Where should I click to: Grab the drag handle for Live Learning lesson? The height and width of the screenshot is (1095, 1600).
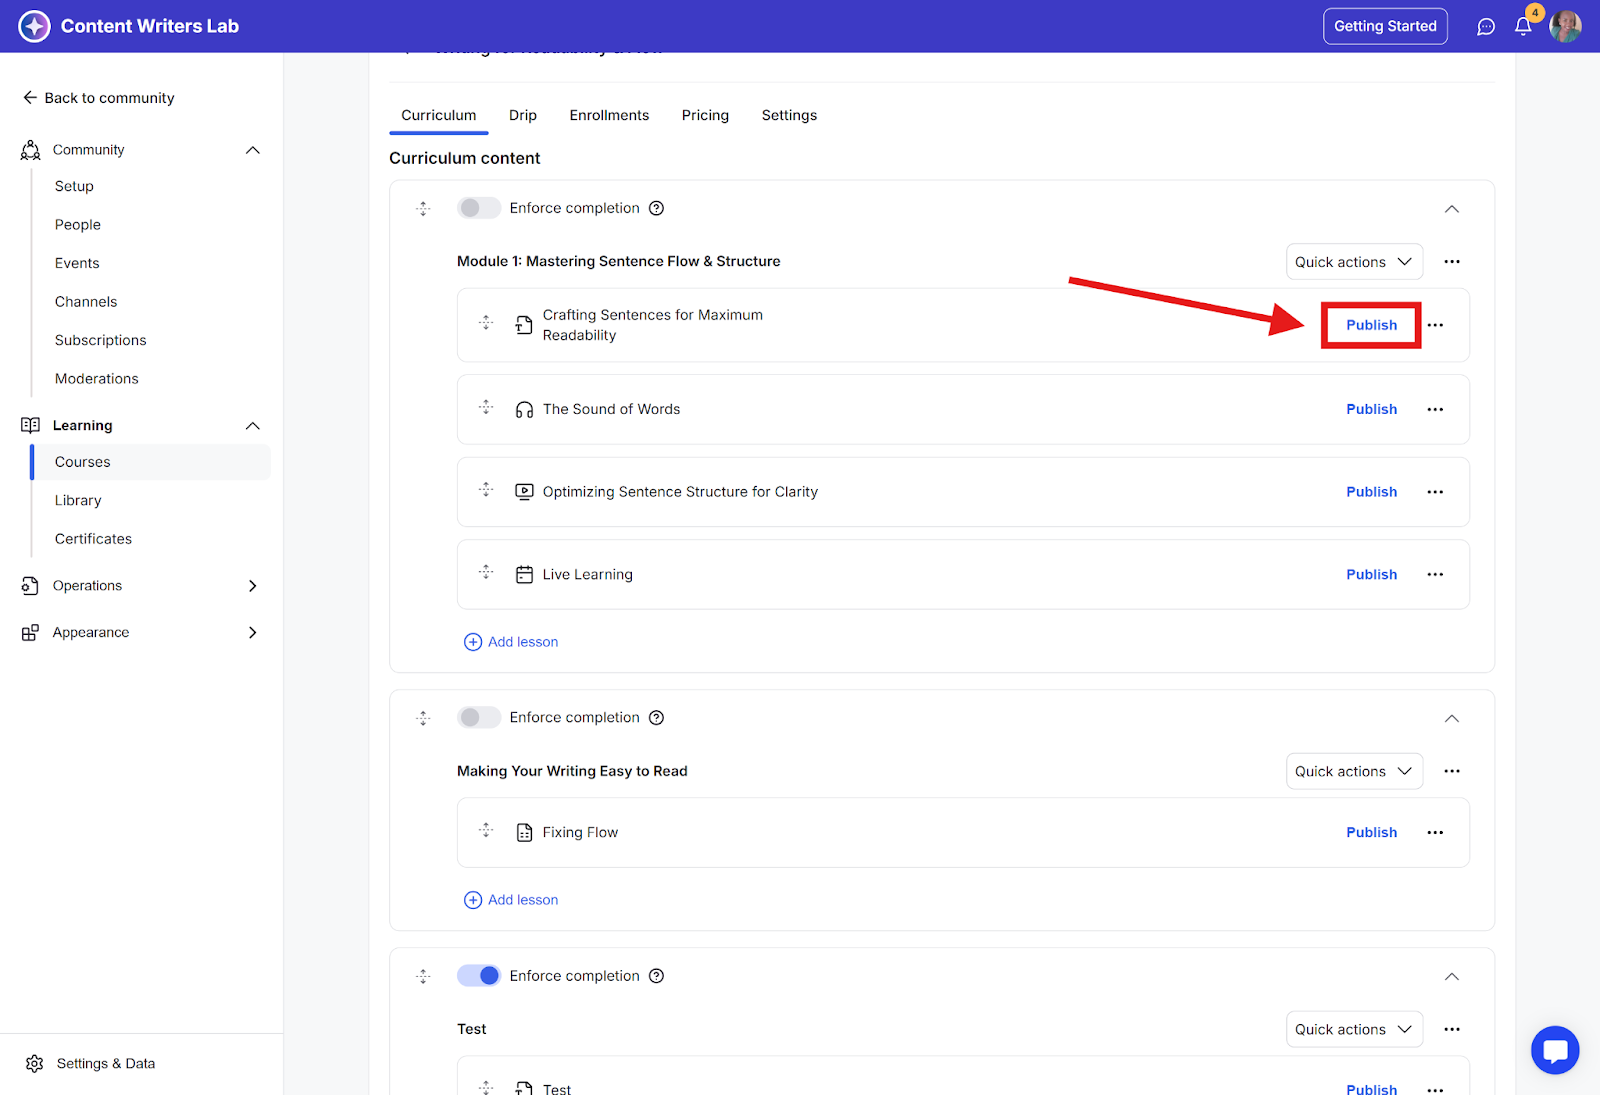[x=486, y=573]
